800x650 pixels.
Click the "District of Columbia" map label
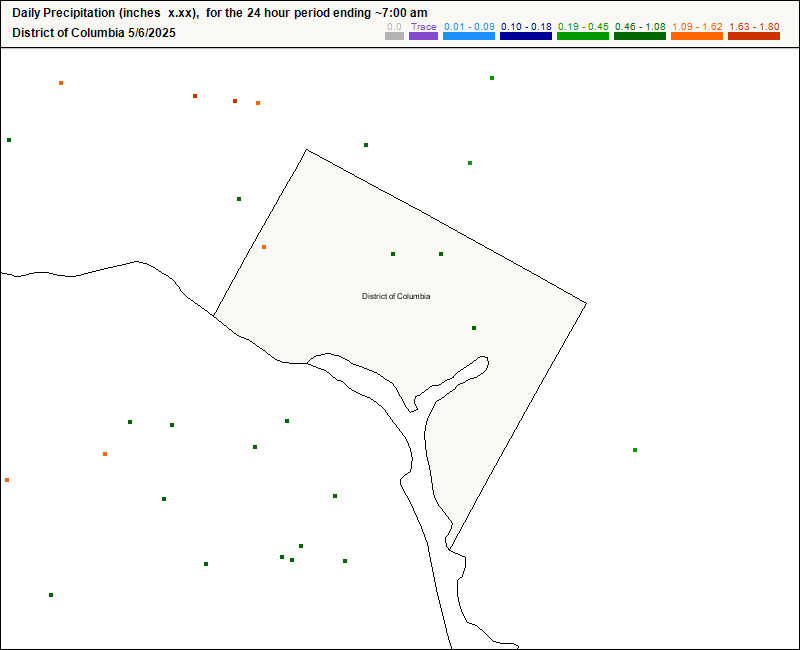pyautogui.click(x=396, y=296)
